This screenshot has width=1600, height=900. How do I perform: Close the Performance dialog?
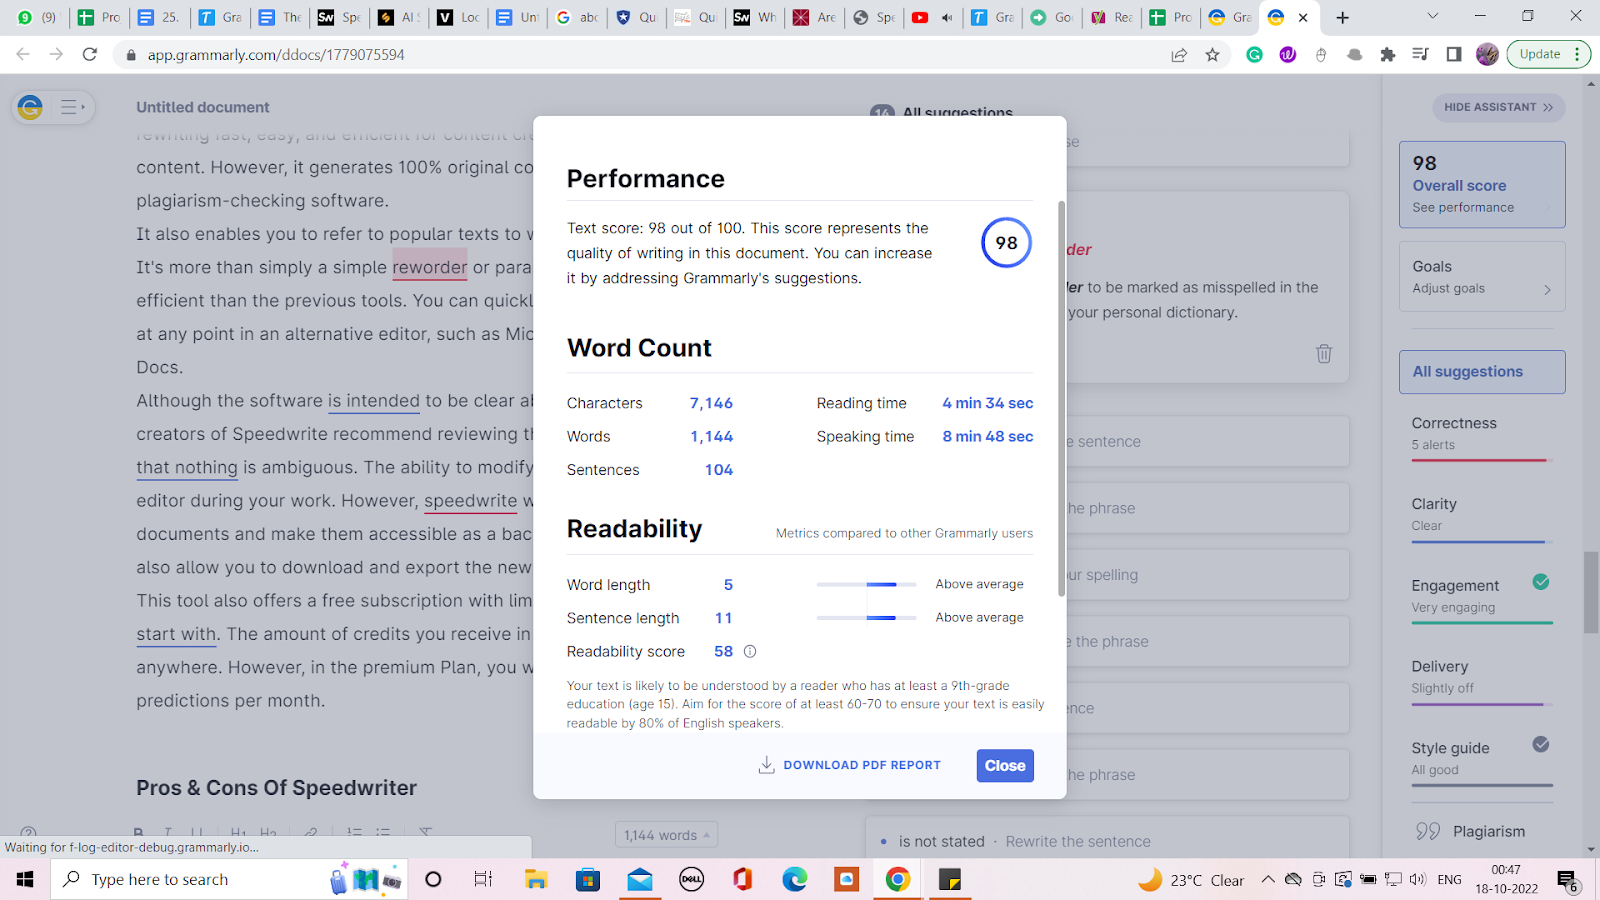(x=1004, y=765)
